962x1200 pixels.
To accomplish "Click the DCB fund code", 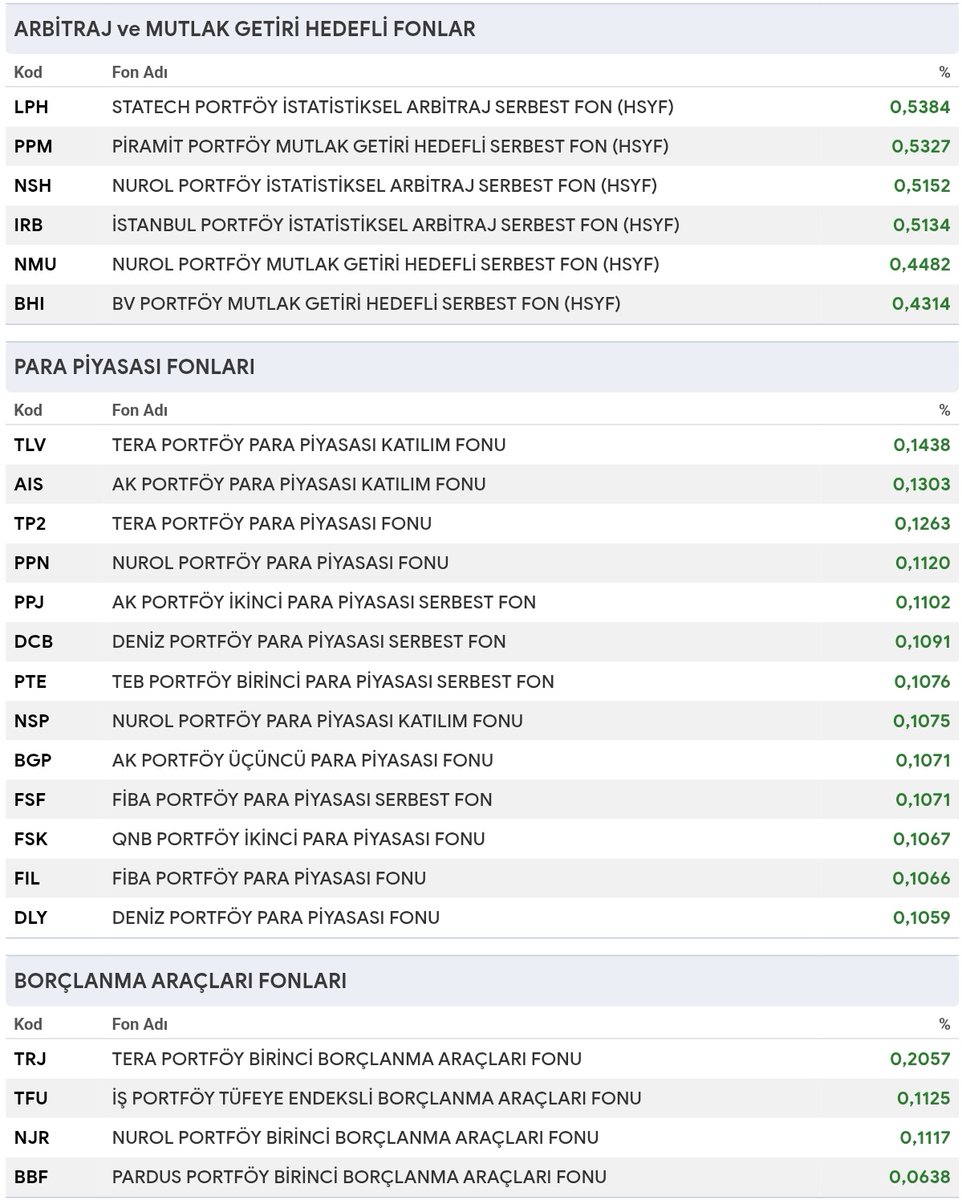I will (x=32, y=642).
